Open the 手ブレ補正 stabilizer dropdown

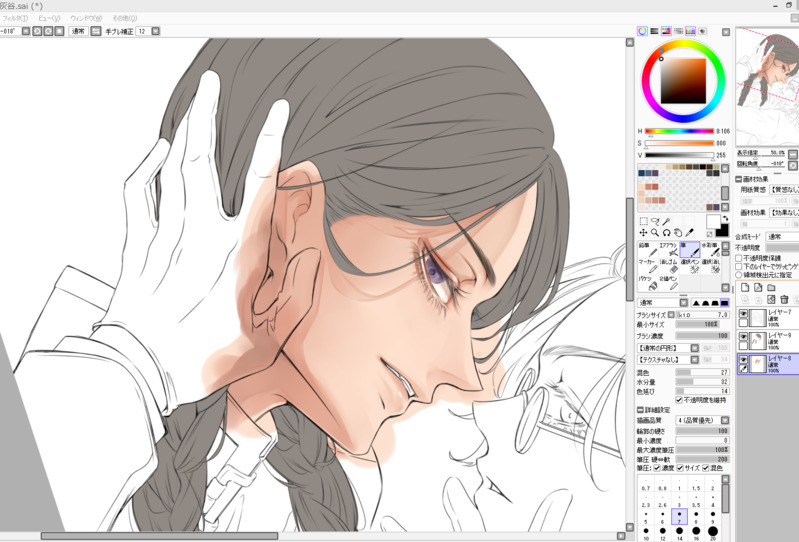pyautogui.click(x=156, y=31)
